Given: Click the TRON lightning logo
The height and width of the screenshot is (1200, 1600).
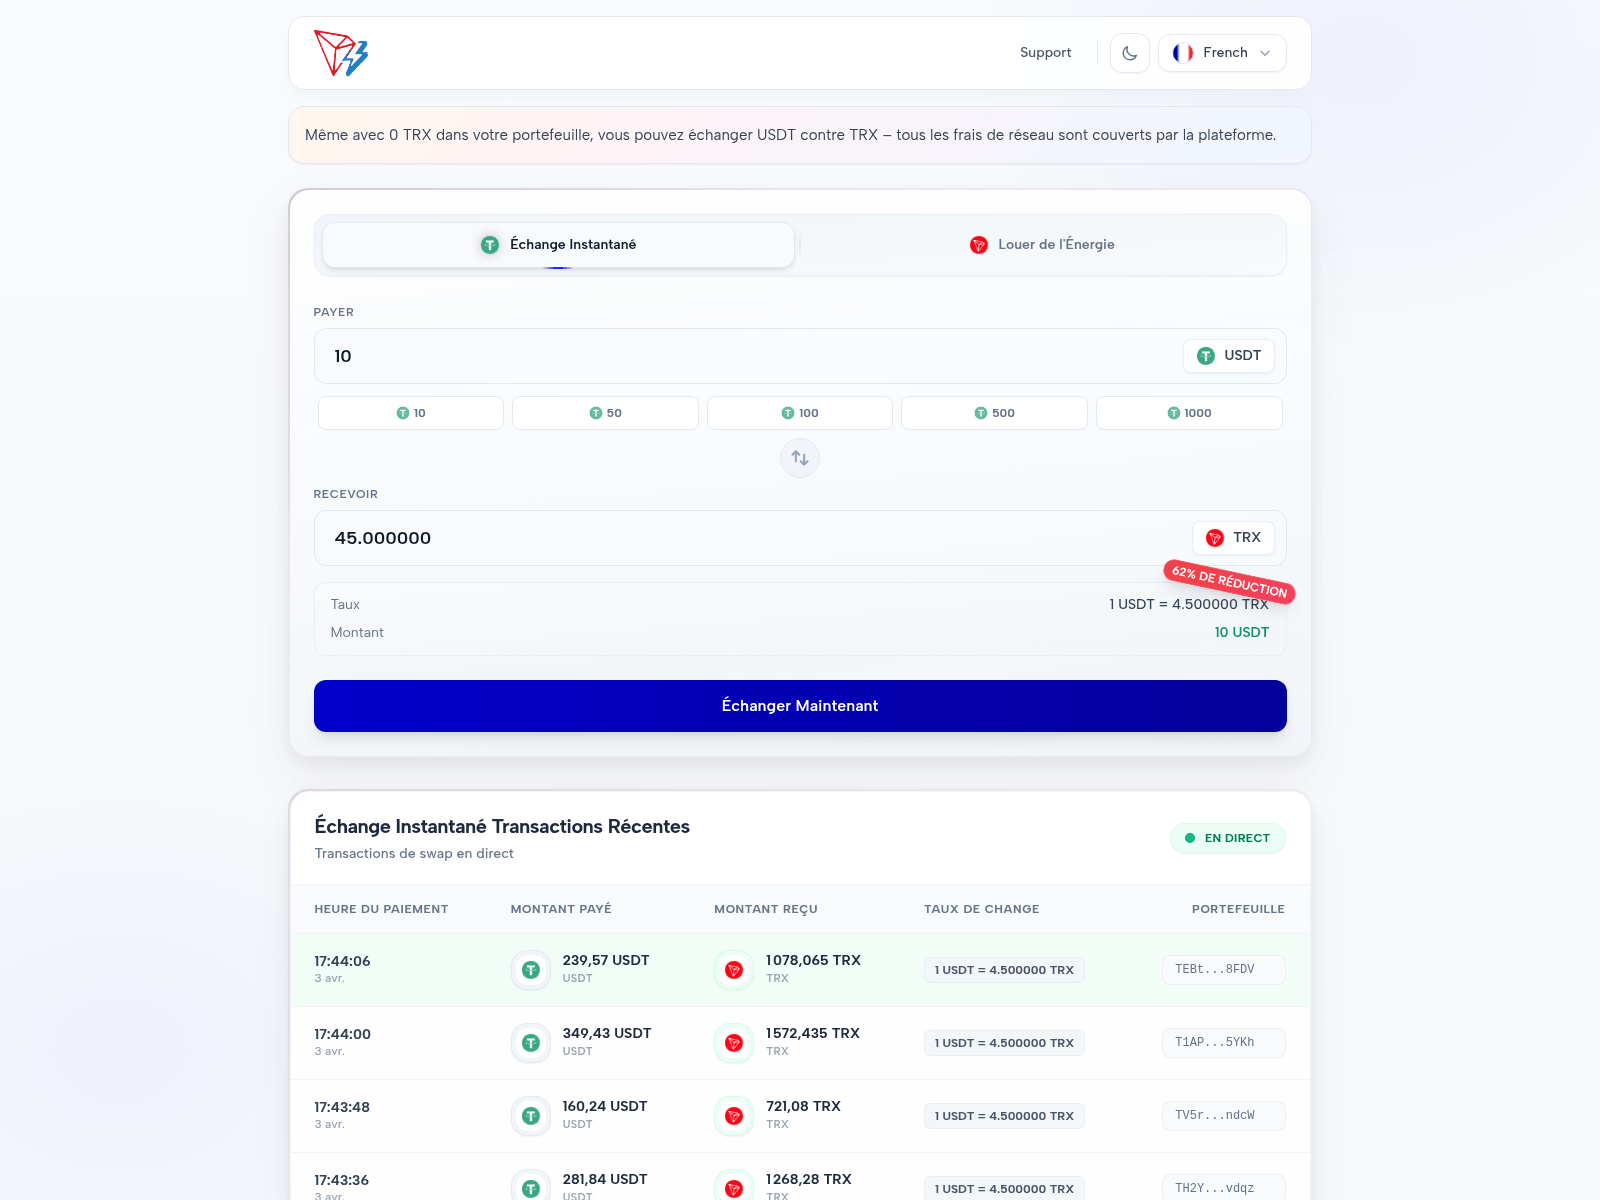Looking at the screenshot, I should [x=341, y=53].
